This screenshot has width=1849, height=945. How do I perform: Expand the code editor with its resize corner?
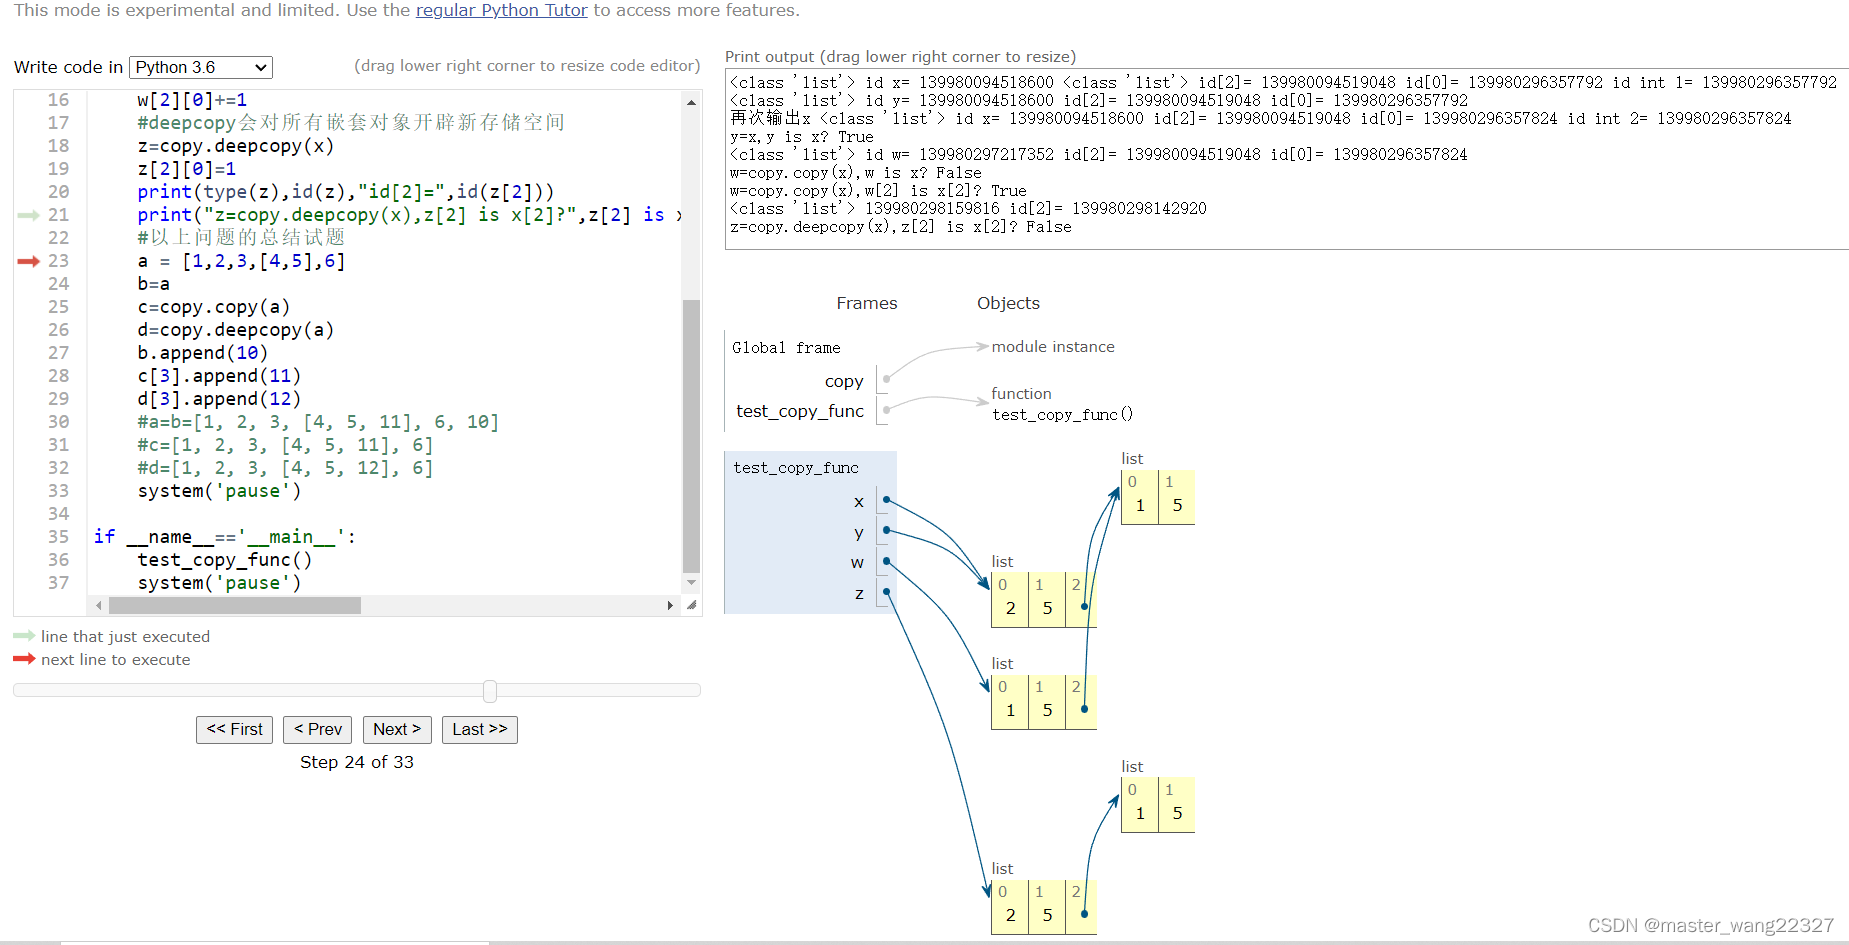tap(692, 605)
